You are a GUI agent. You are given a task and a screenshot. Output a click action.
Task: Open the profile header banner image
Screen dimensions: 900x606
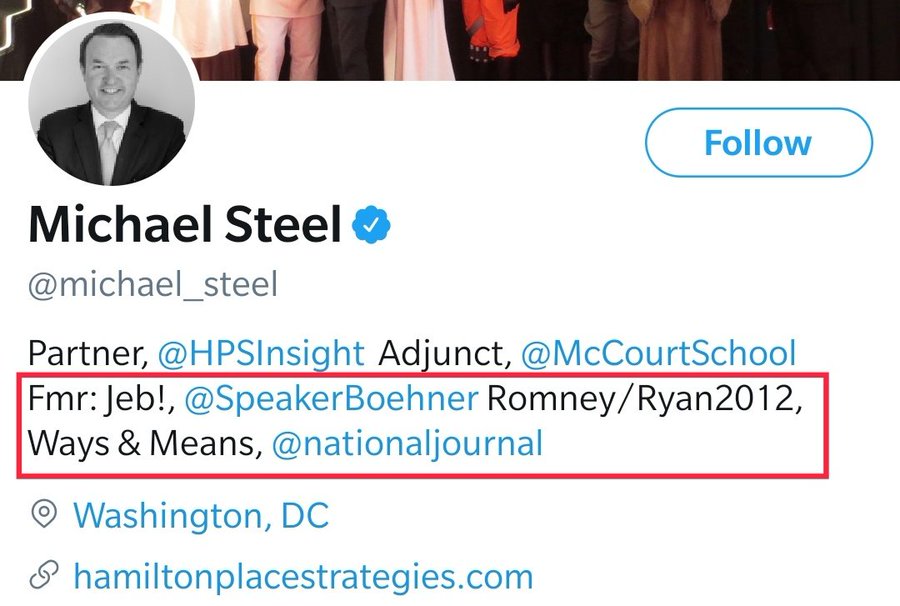(x=600, y=35)
